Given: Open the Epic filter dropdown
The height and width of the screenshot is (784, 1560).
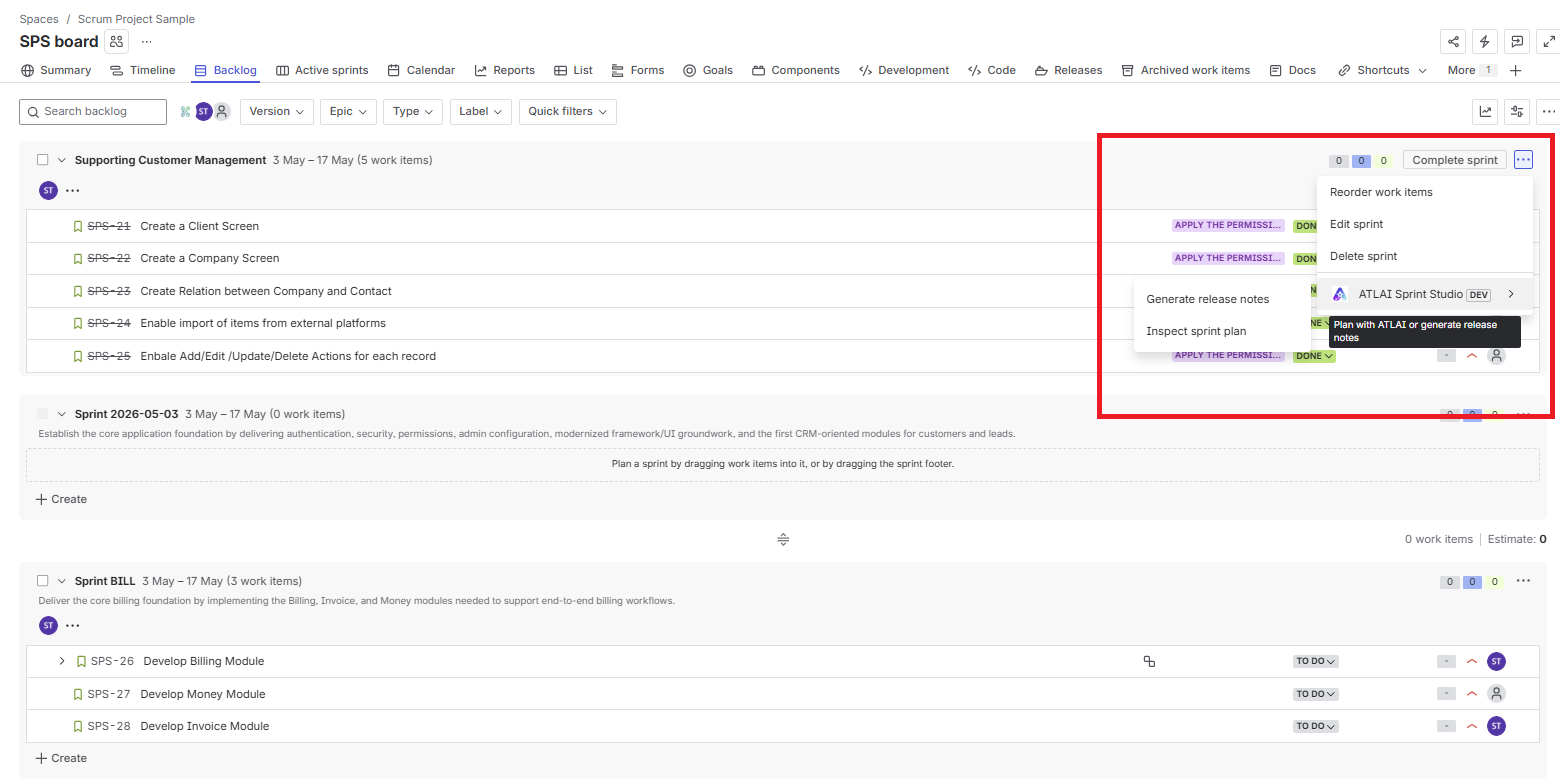Looking at the screenshot, I should pos(349,112).
